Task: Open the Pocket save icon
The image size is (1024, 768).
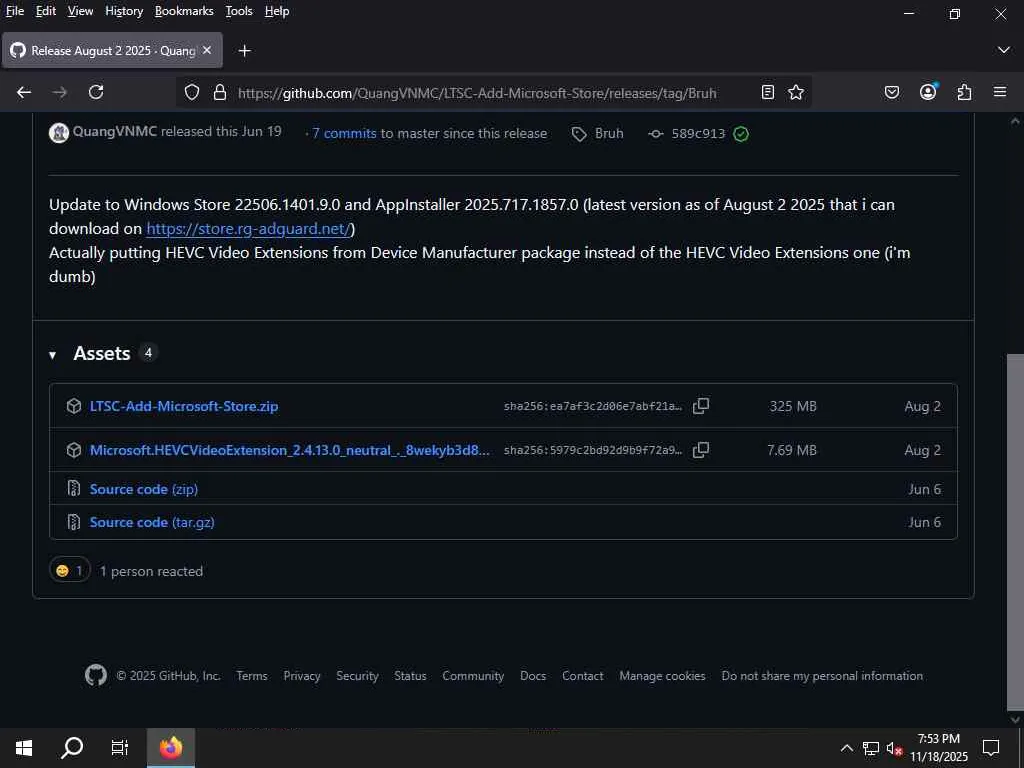Action: 891,92
